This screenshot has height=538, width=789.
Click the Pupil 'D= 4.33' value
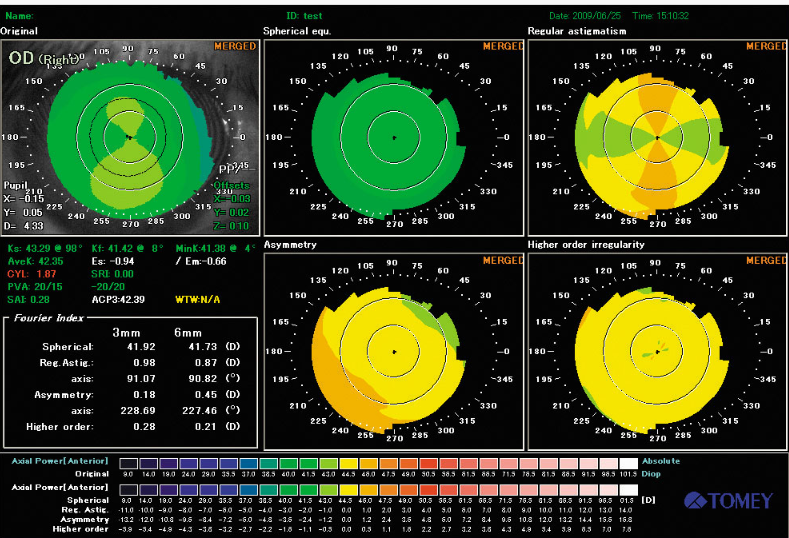(x=24, y=226)
